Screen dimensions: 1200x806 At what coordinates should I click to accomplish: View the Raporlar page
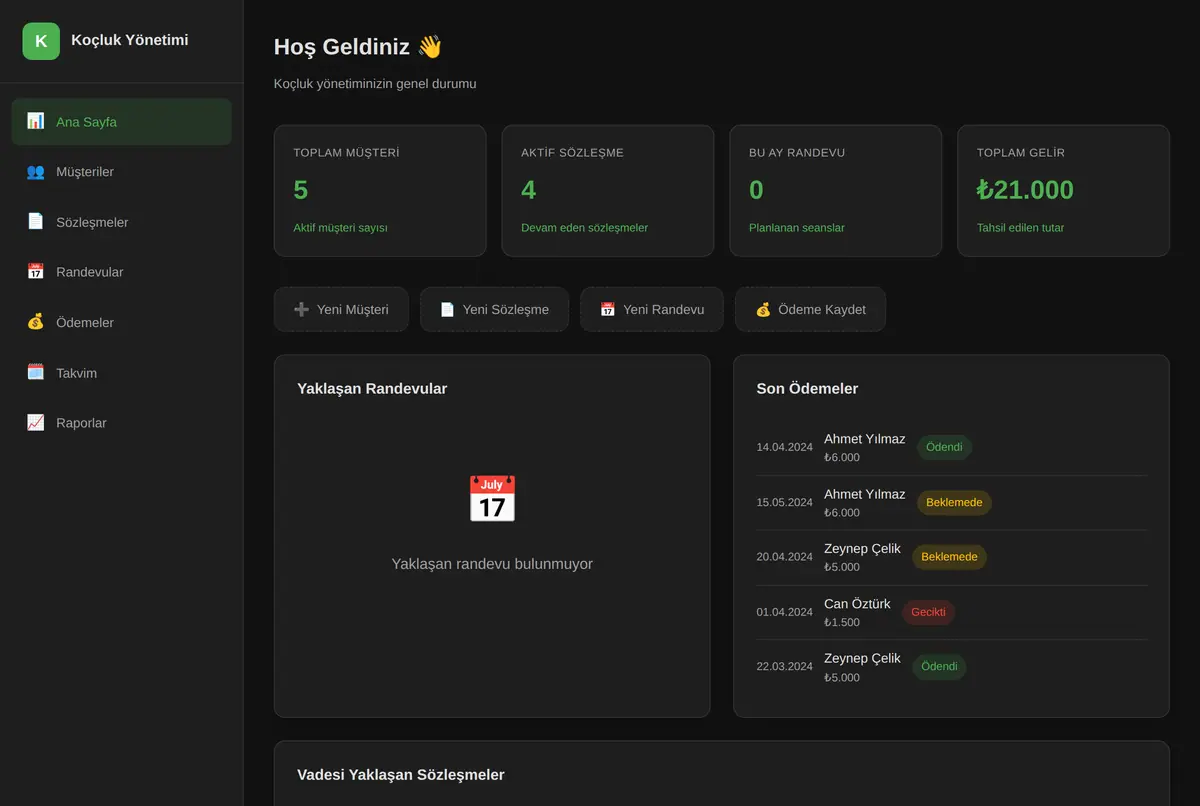(x=122, y=423)
